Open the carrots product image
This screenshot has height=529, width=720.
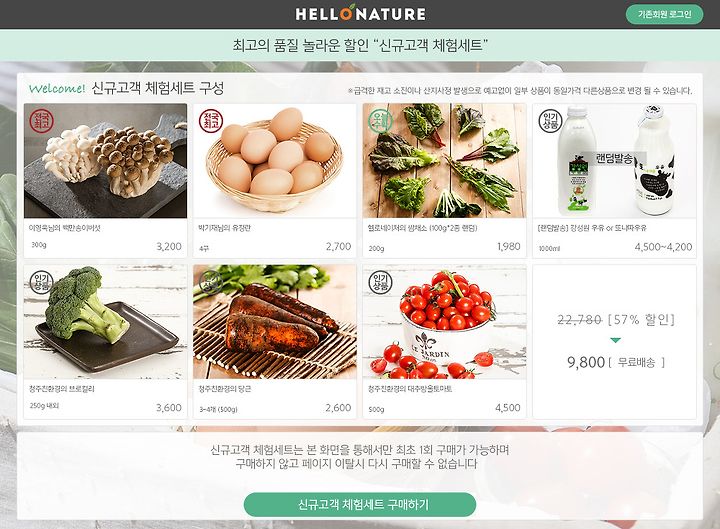click(275, 322)
